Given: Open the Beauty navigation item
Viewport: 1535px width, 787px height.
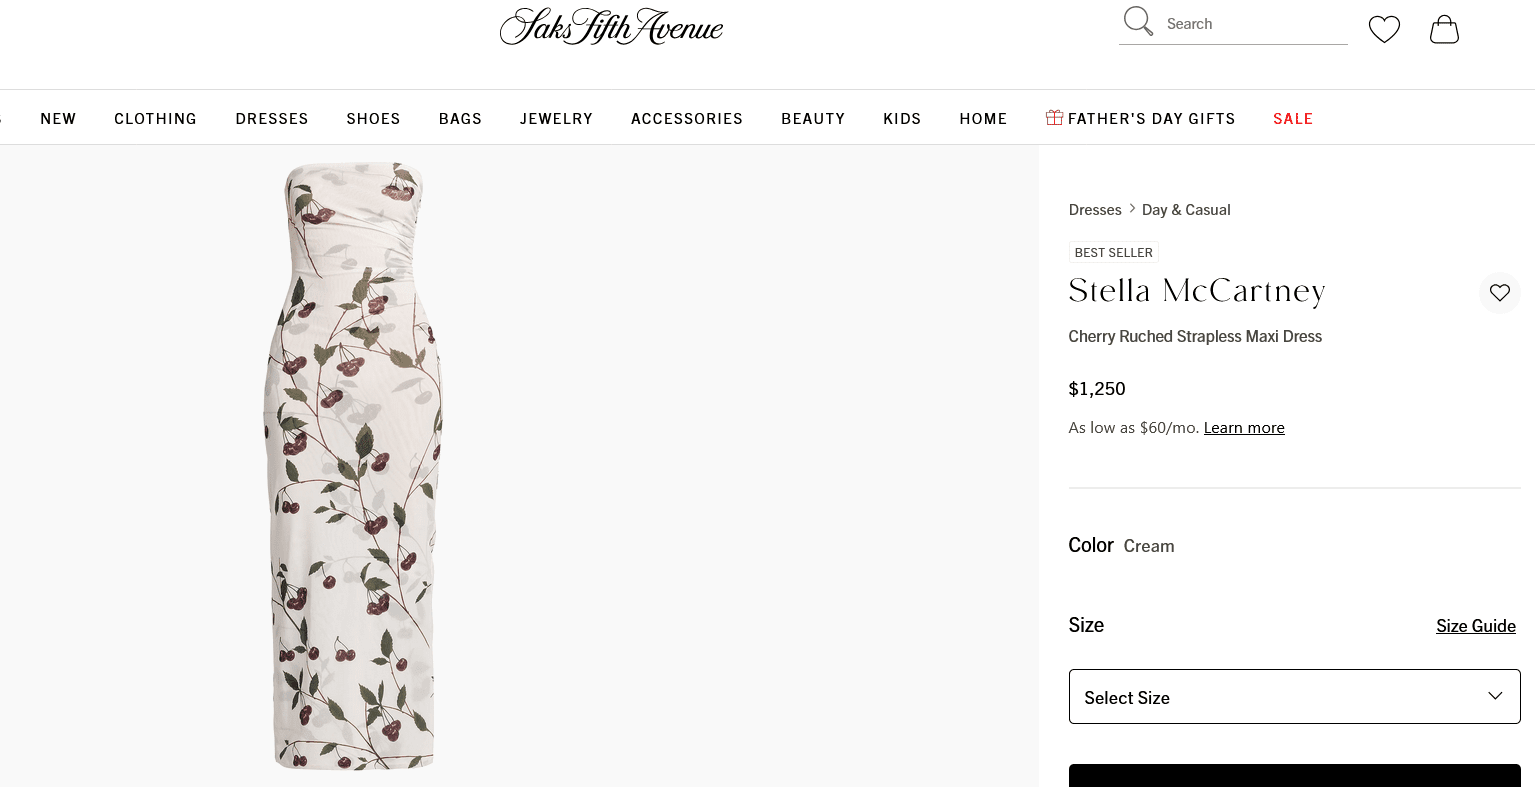Looking at the screenshot, I should point(813,119).
